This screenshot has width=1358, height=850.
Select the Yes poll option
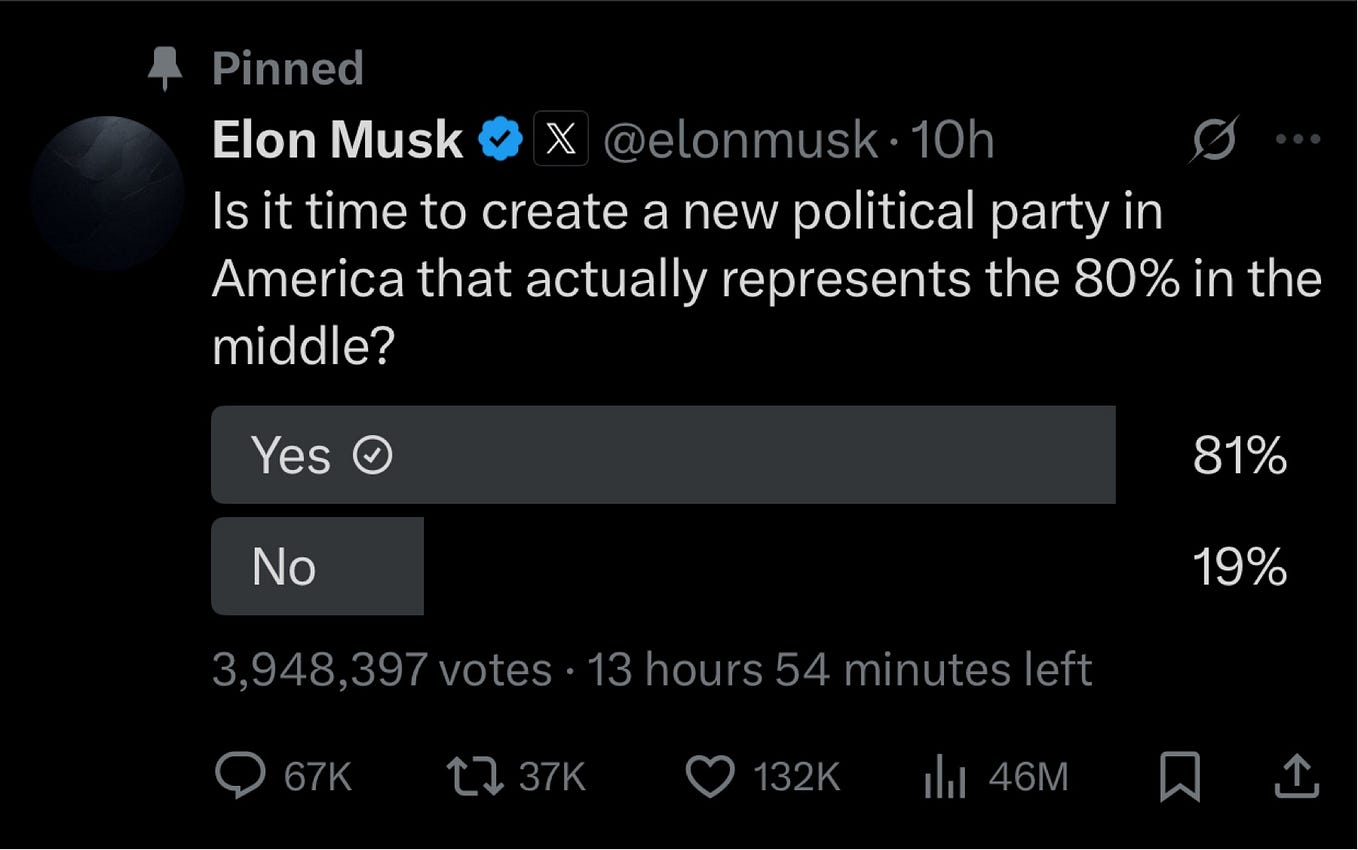click(662, 455)
